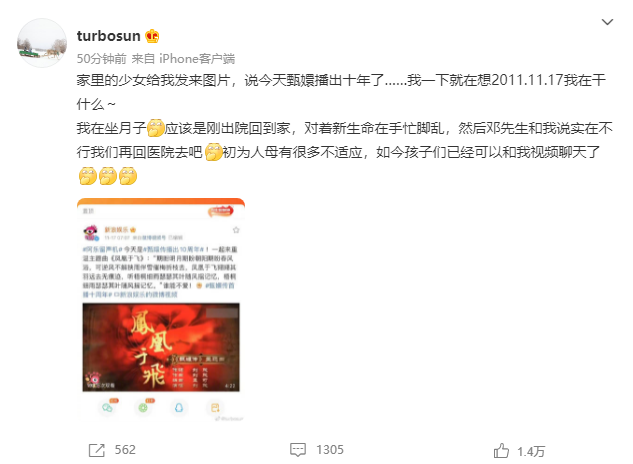Click the repost arrow icon

pyautogui.click(x=97, y=450)
